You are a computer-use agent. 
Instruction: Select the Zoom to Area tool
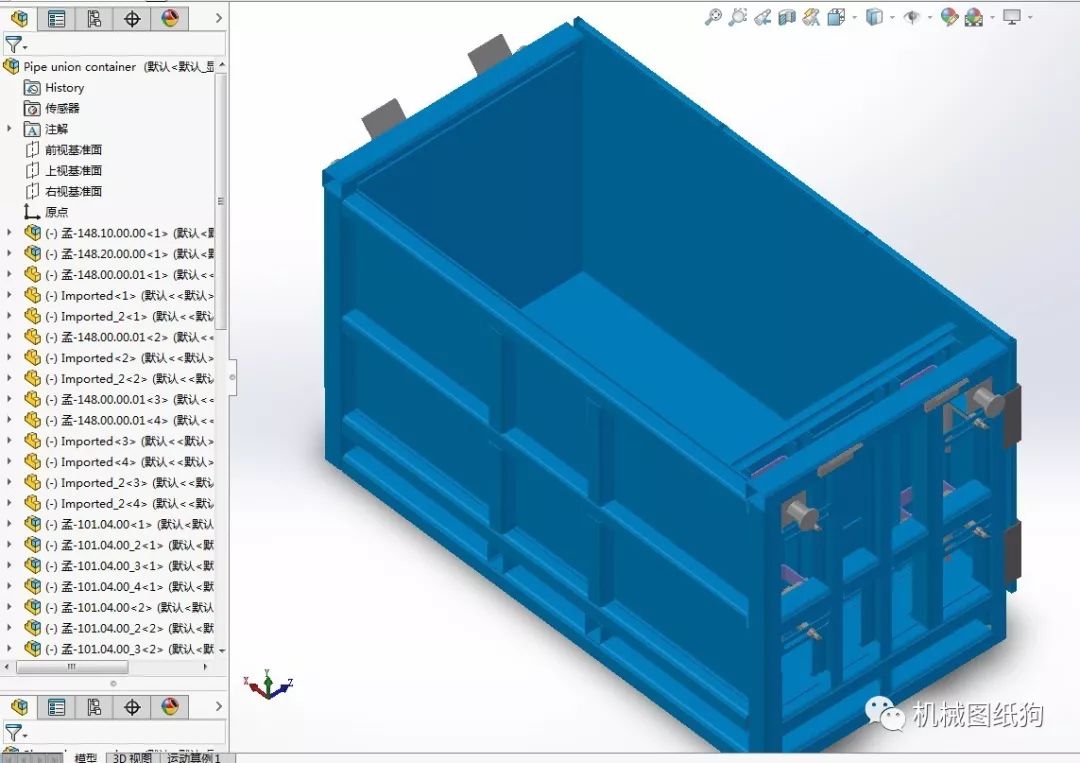738,17
